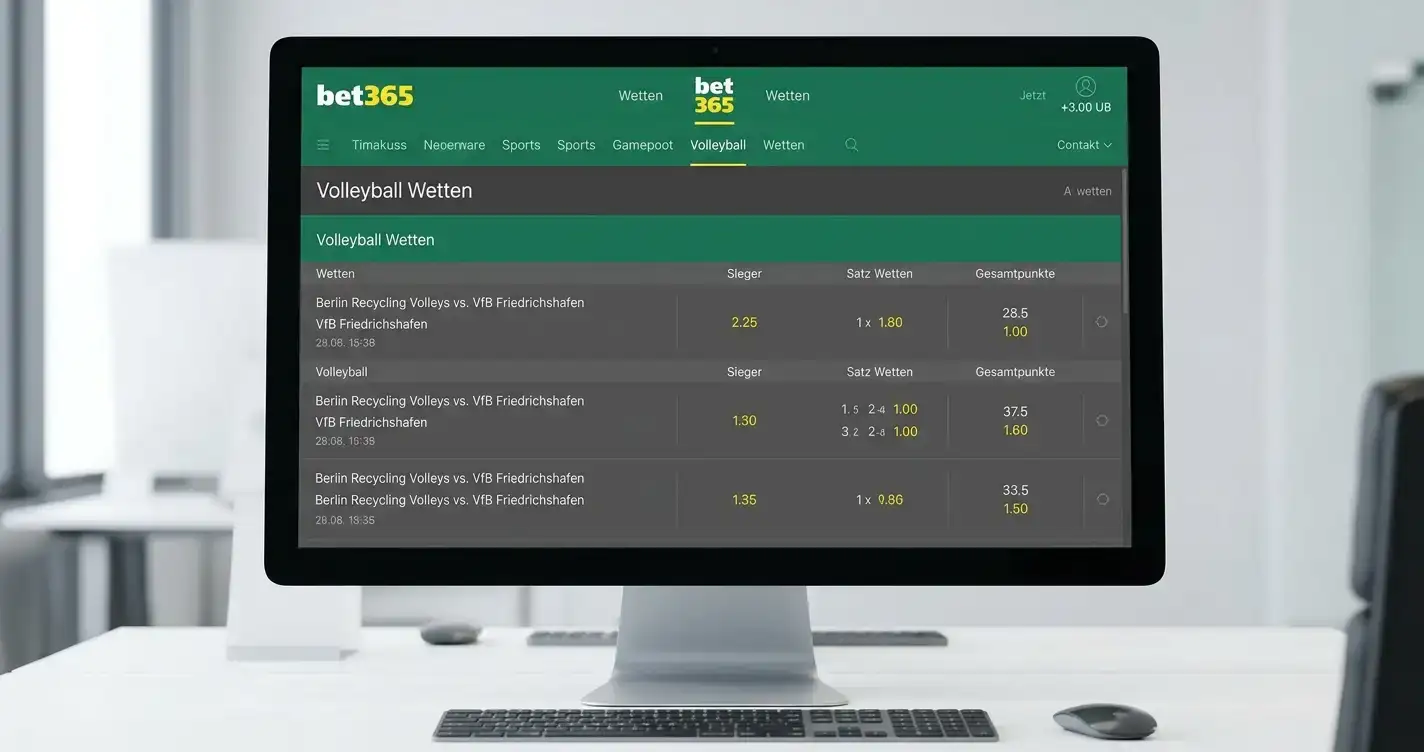Open the Gamepoot nav item
The height and width of the screenshot is (752, 1424).
pyautogui.click(x=643, y=145)
